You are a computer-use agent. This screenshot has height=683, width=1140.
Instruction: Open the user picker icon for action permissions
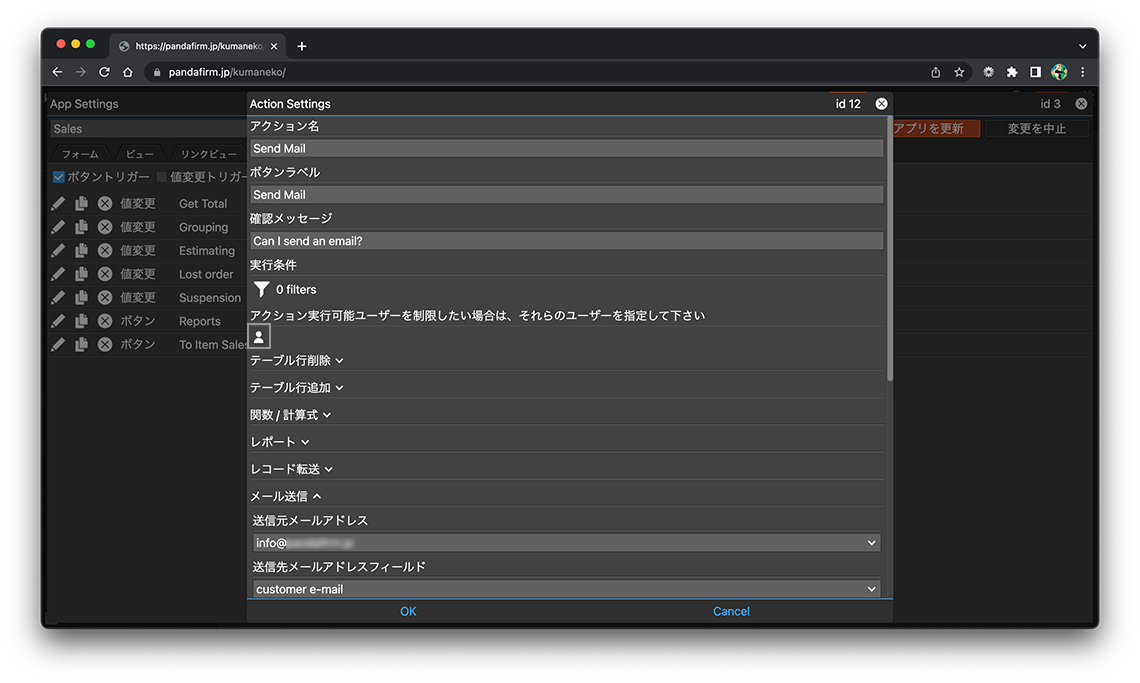pos(259,337)
